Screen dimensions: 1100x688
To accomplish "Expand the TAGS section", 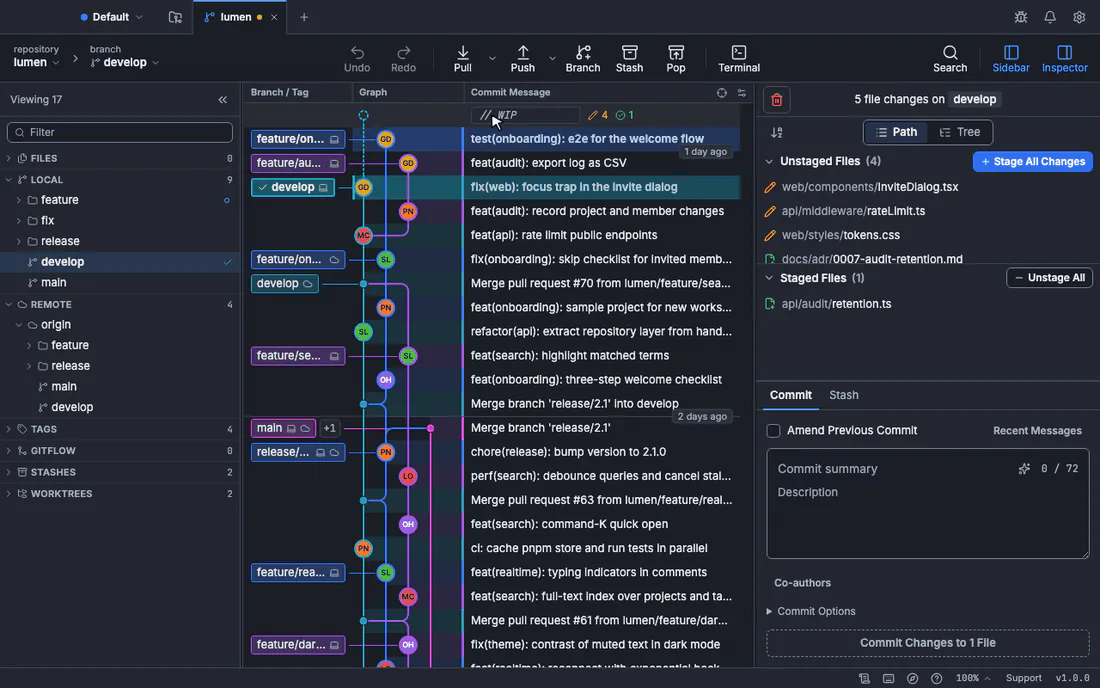I will tap(8, 429).
